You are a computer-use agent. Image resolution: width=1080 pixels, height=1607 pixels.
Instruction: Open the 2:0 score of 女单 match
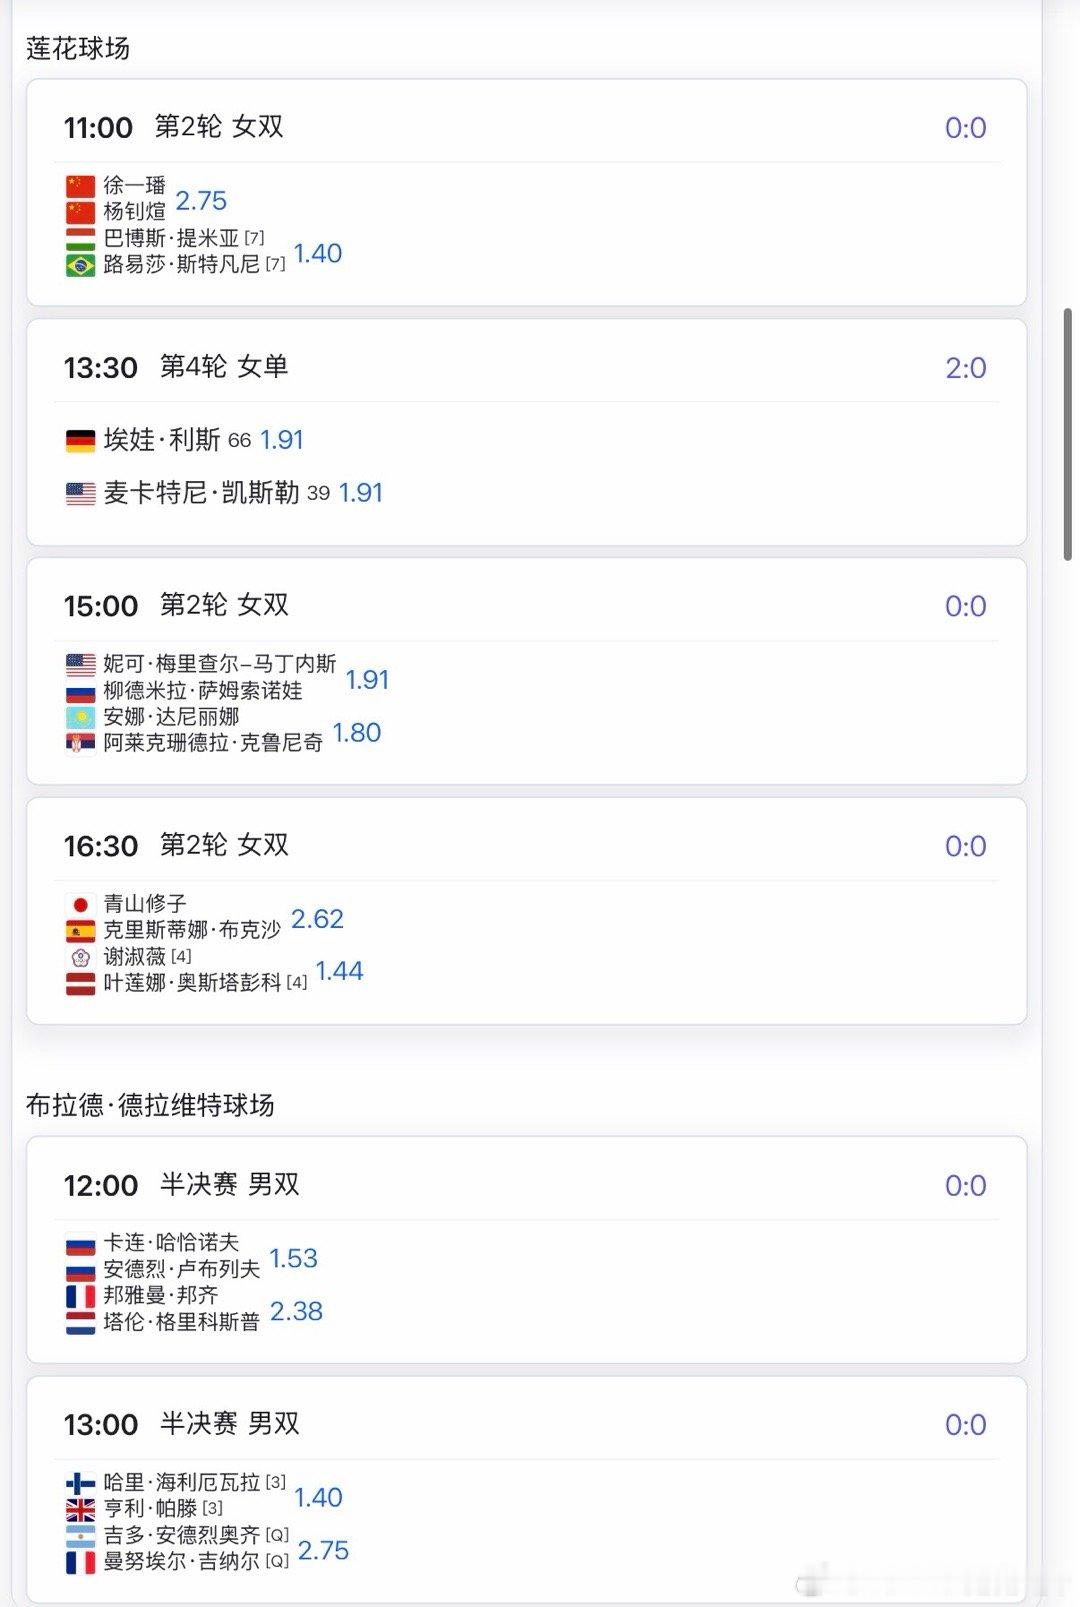click(x=965, y=367)
